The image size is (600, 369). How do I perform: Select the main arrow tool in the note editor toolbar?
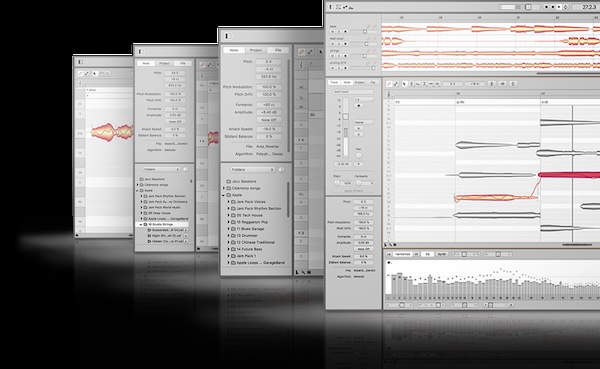pos(404,84)
